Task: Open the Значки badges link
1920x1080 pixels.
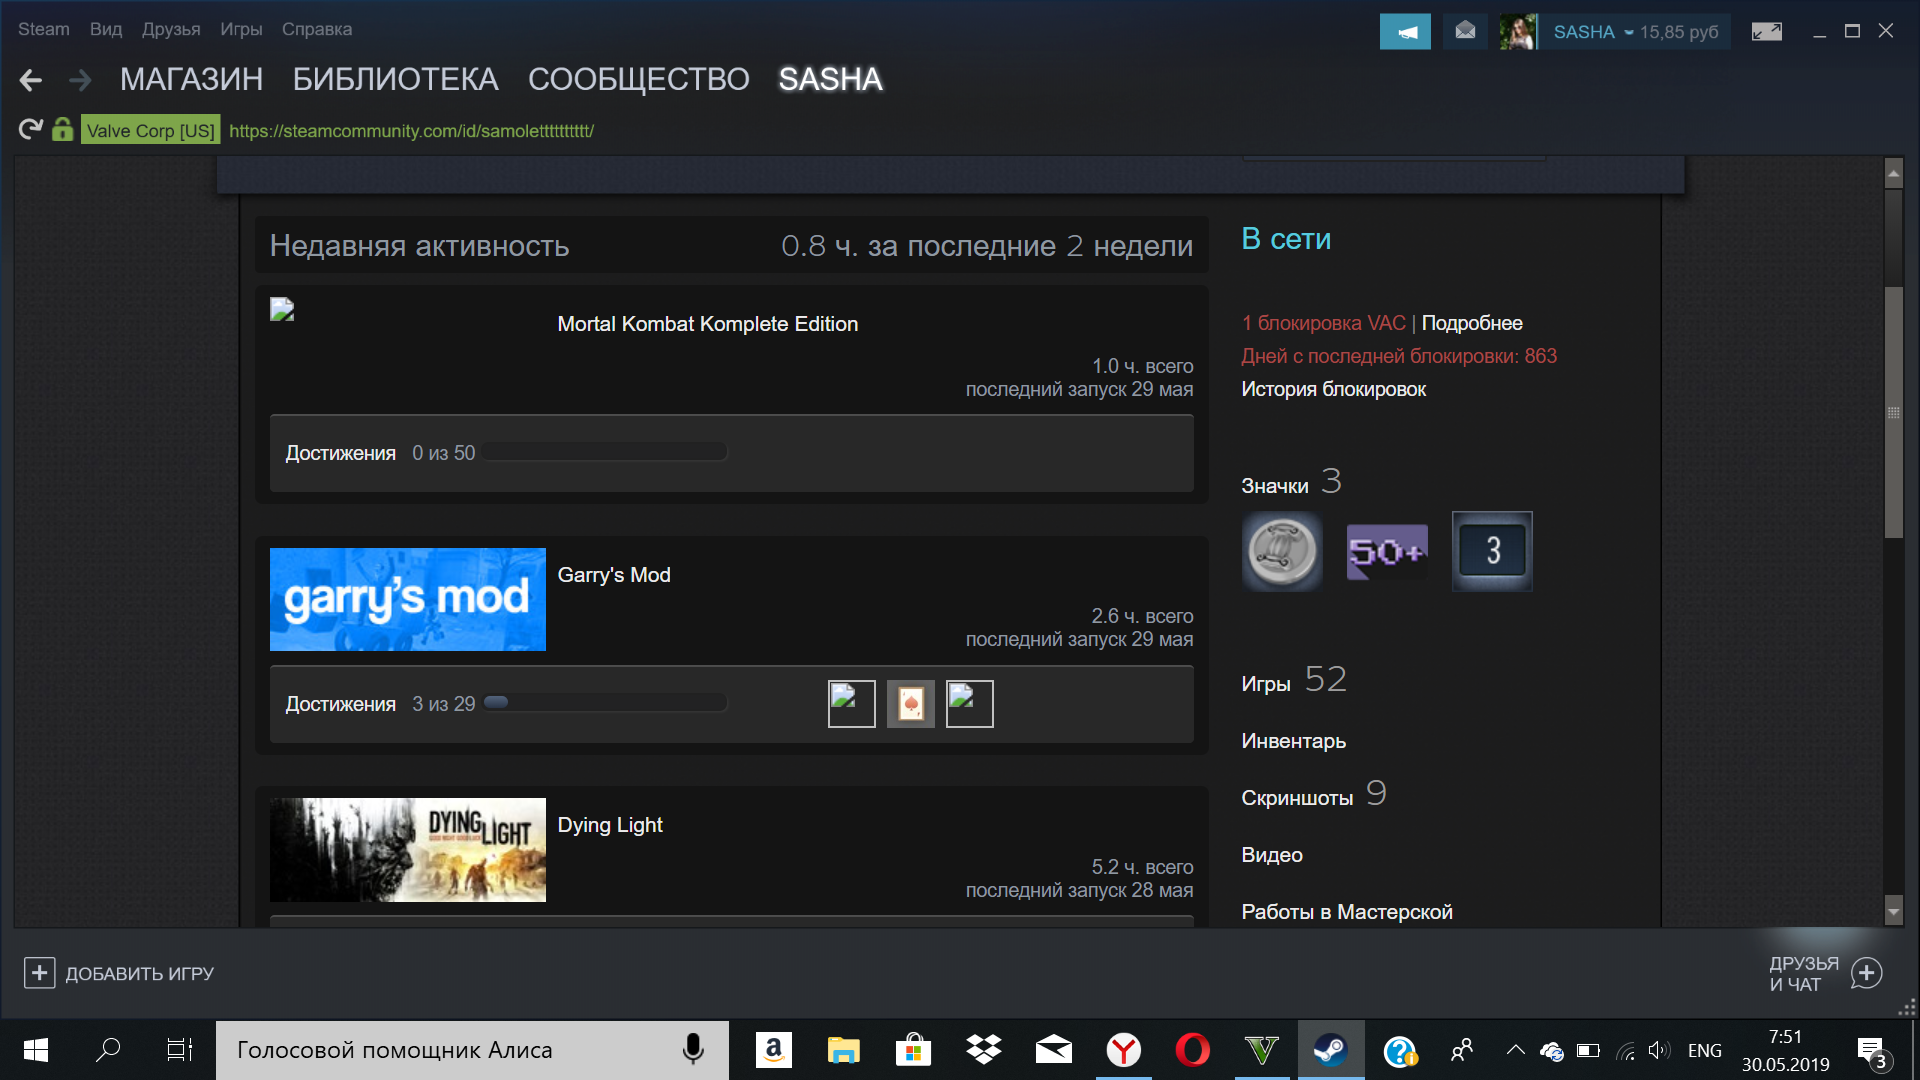Action: (1291, 483)
